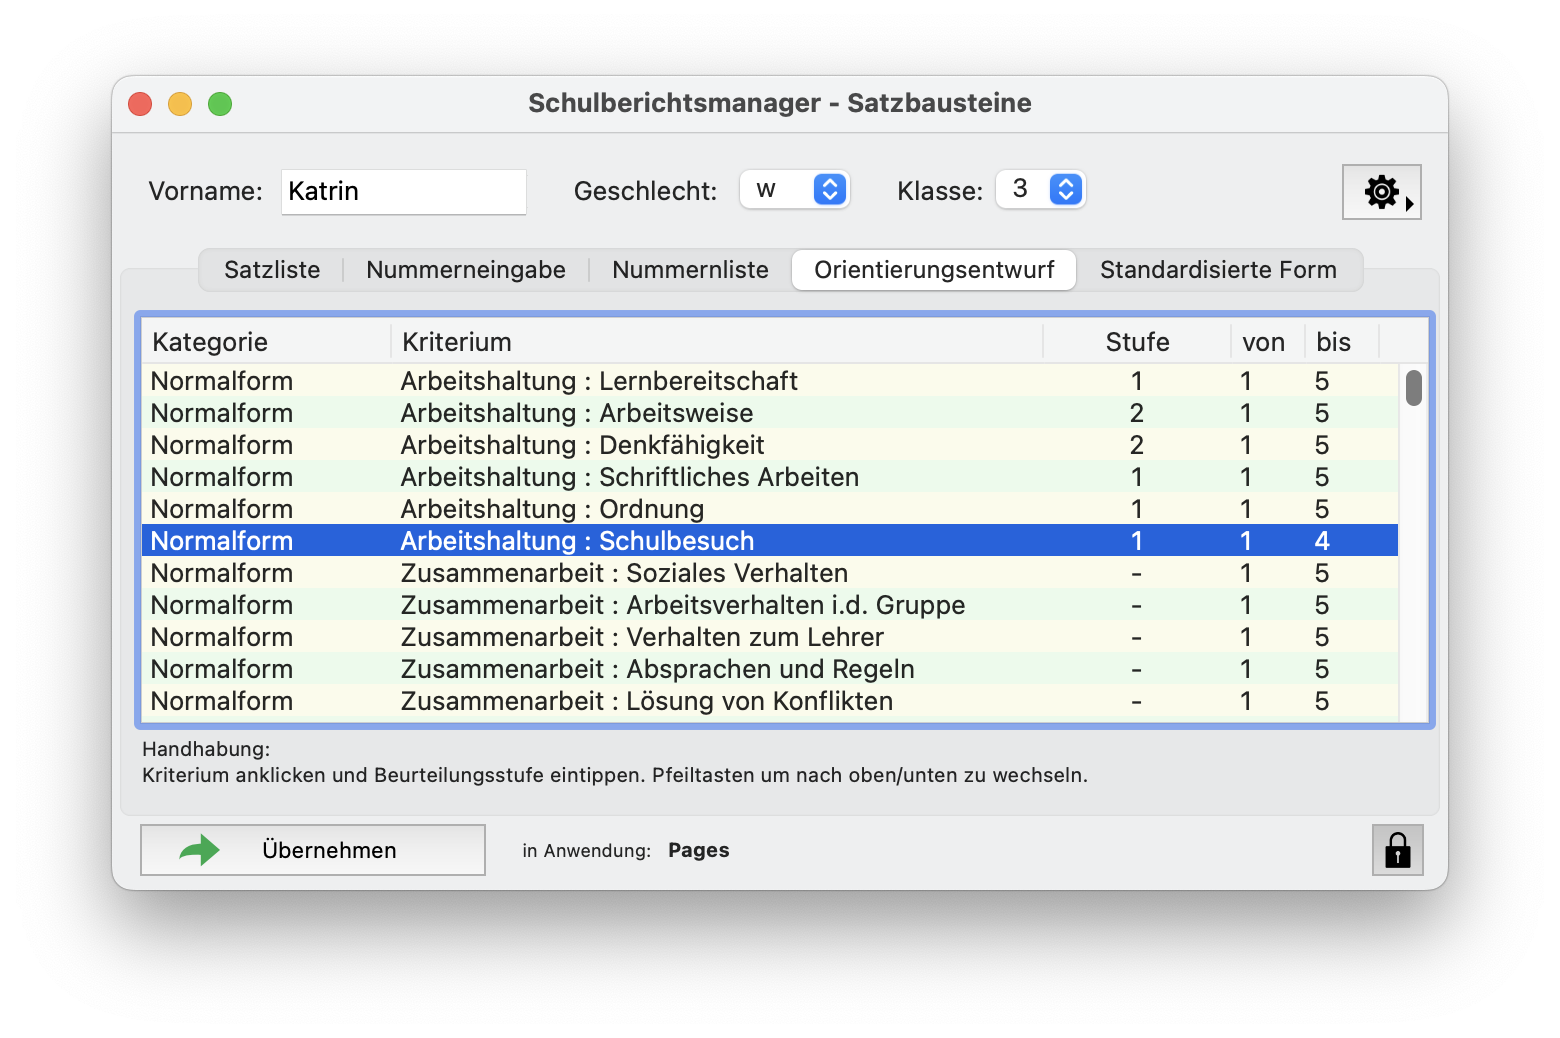Switch to the Nummernliste tab
Image resolution: width=1560 pixels, height=1038 pixels.
(690, 269)
